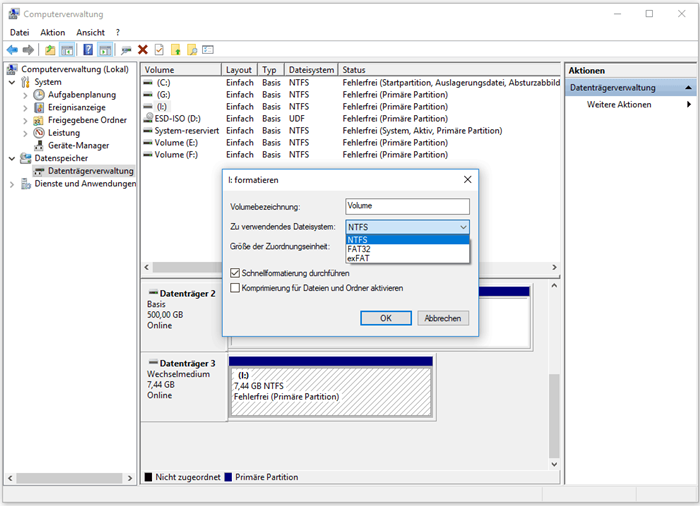Select Computerverwaltung (Lokal) root node

click(x=75, y=69)
